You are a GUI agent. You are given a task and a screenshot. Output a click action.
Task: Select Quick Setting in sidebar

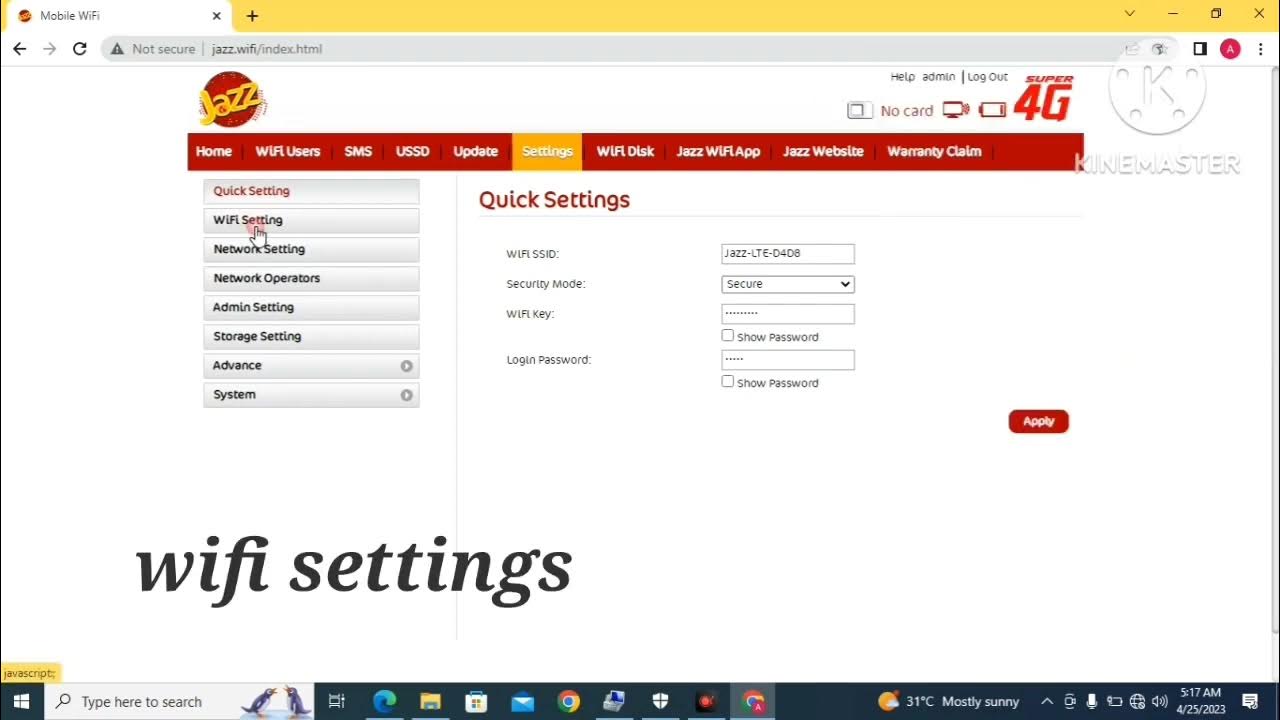311,191
